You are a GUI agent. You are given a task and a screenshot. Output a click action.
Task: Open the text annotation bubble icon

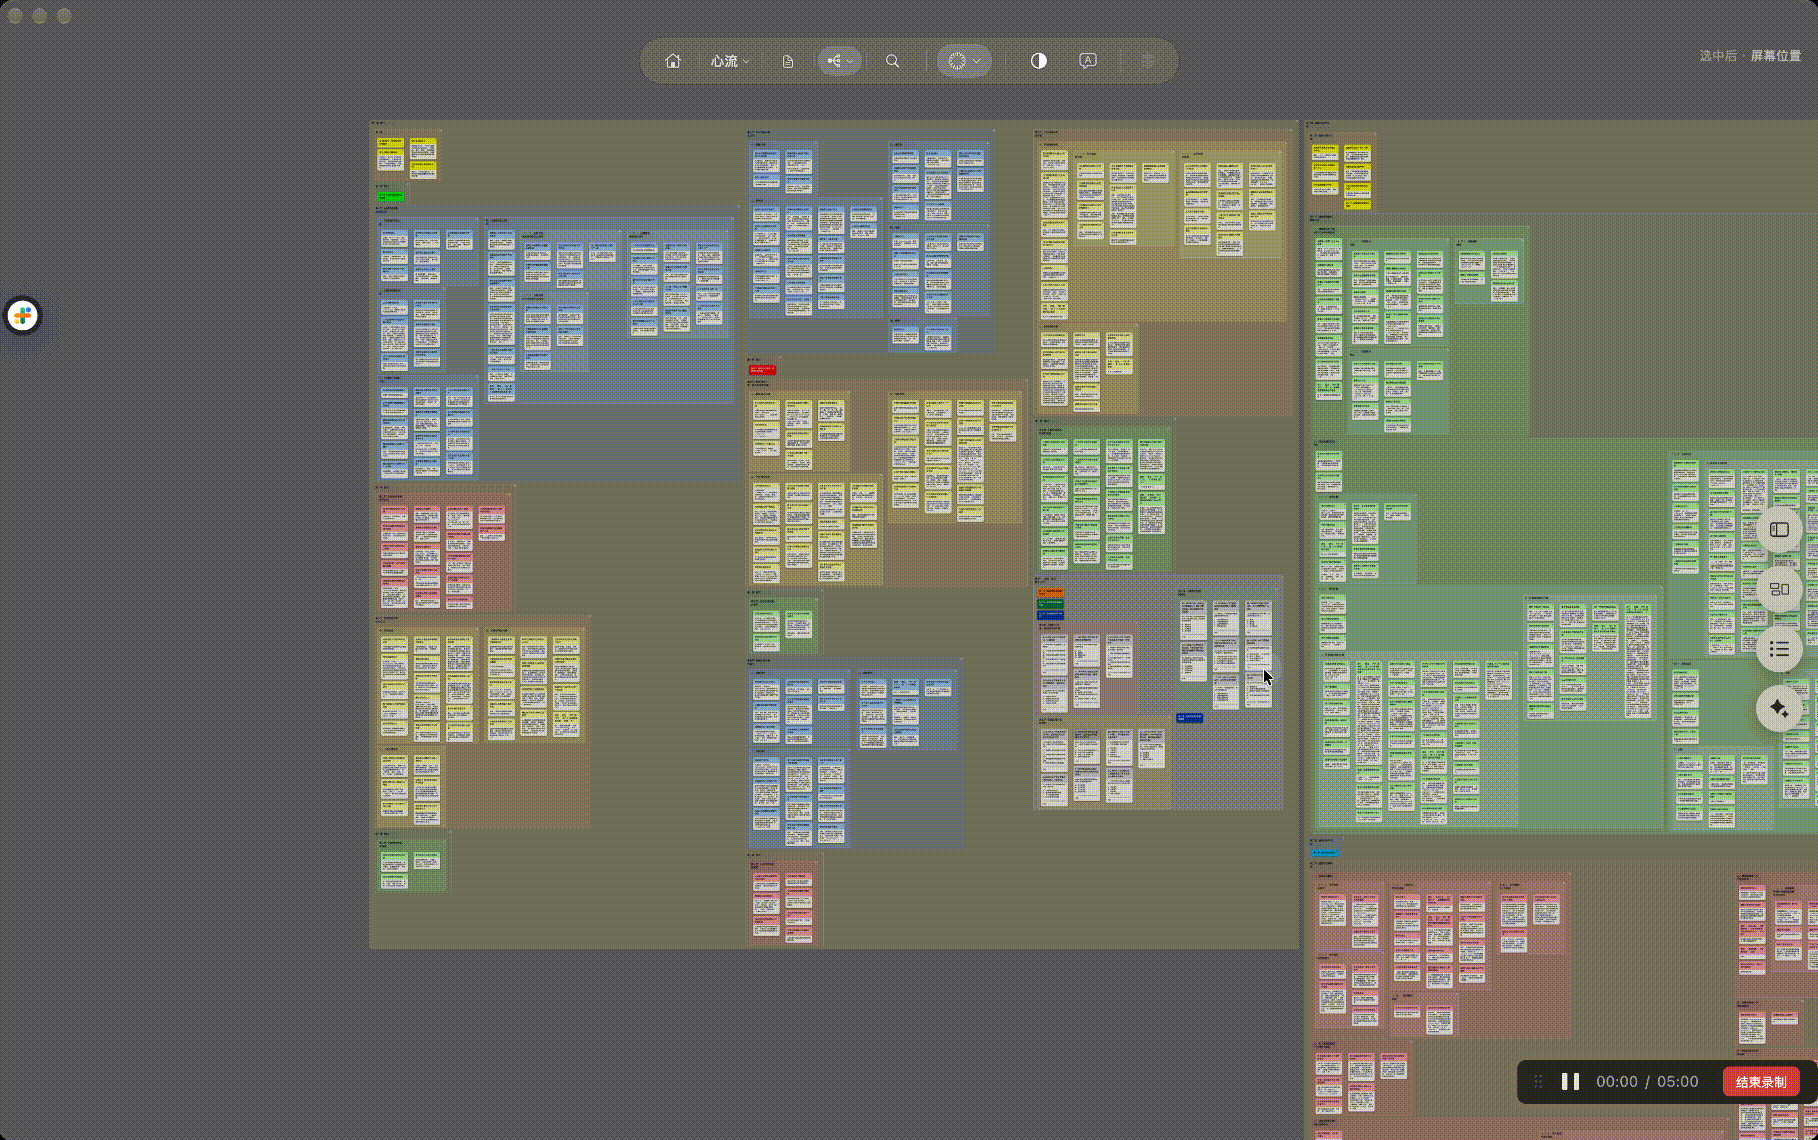click(1088, 61)
